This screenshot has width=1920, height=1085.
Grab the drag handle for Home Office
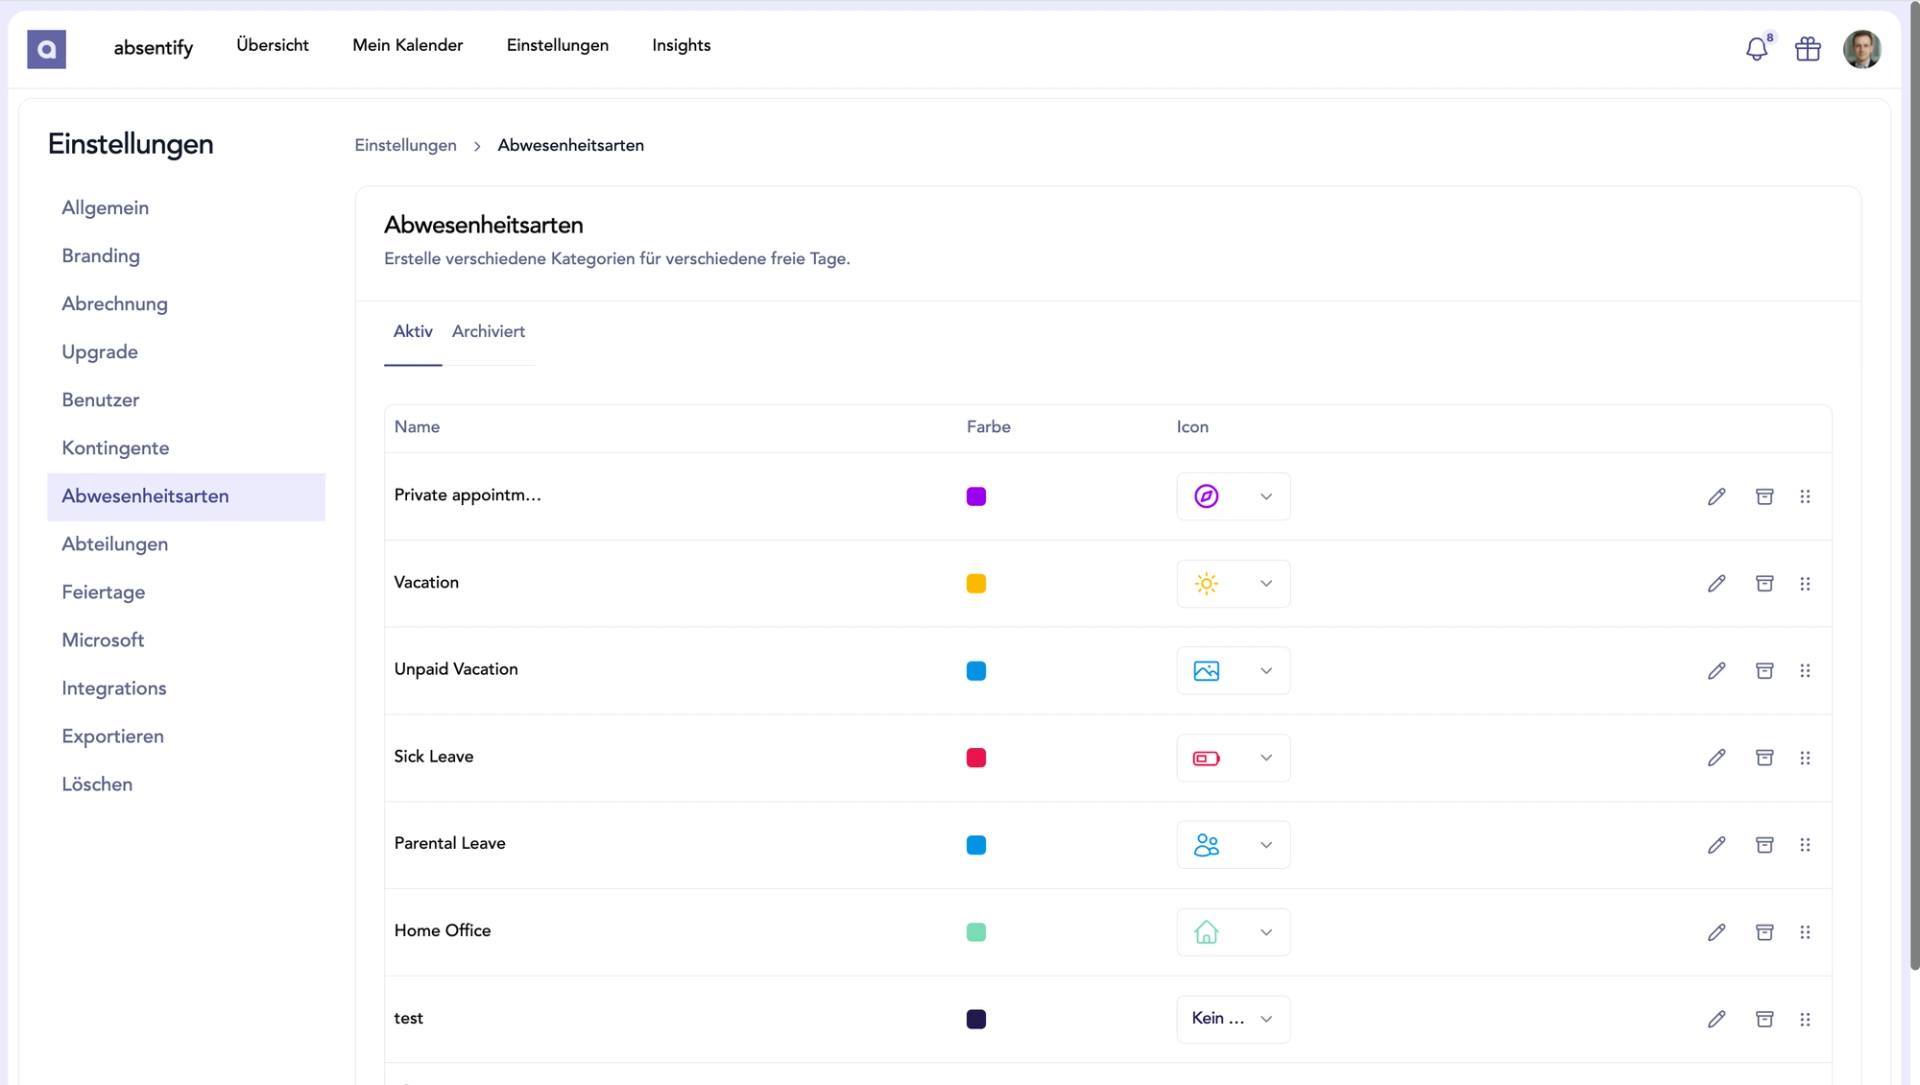point(1805,932)
